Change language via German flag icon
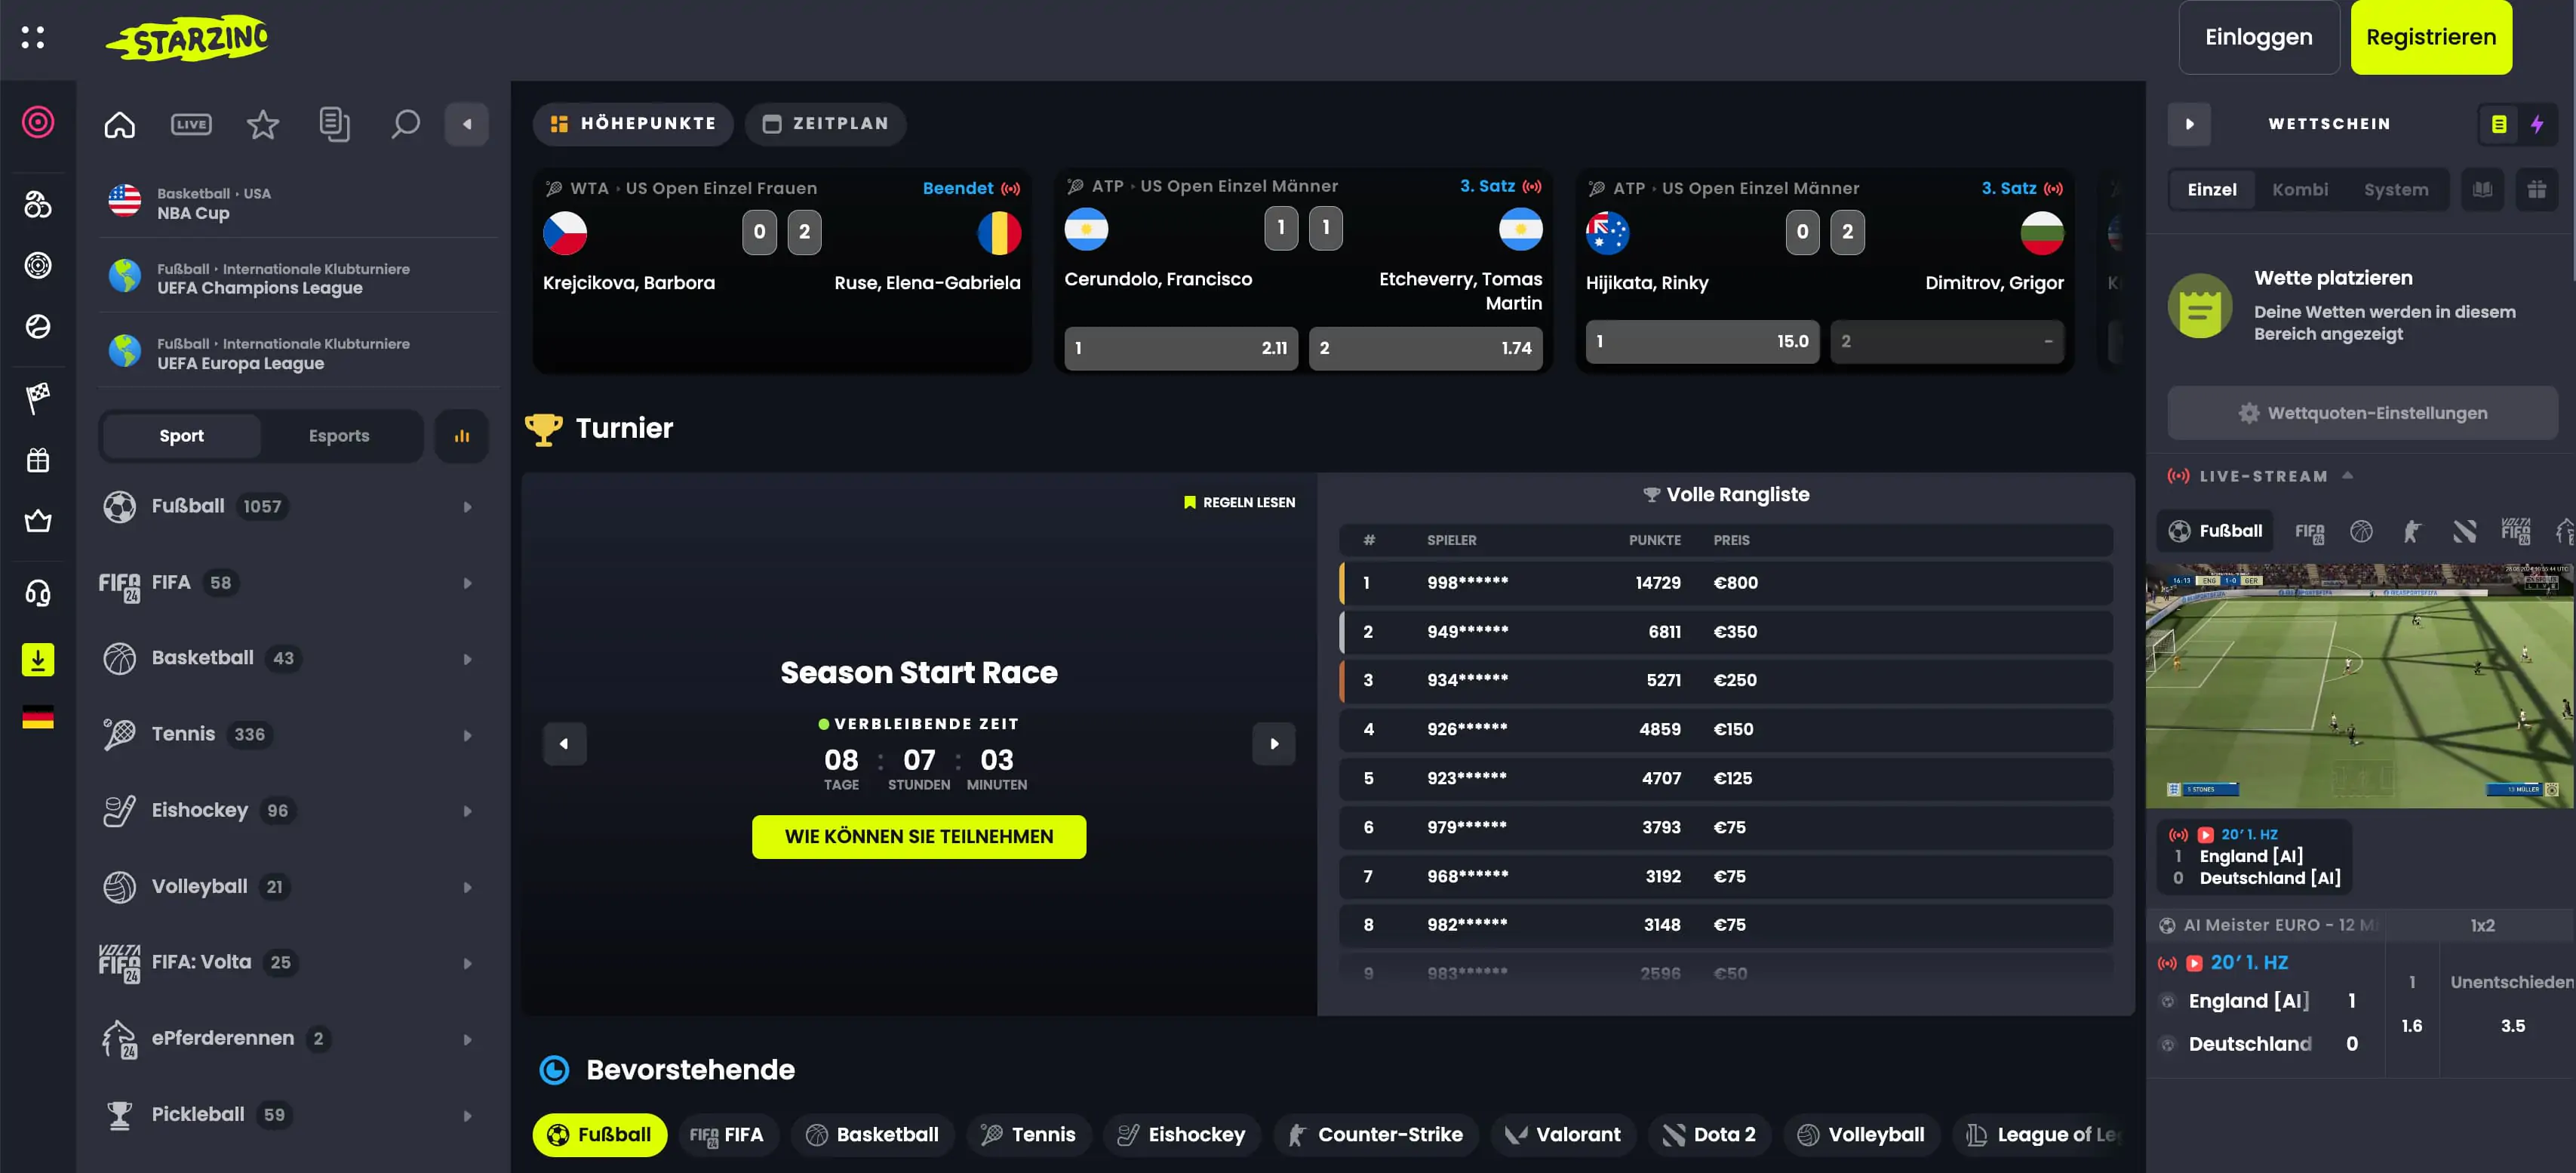This screenshot has width=2576, height=1173. pyautogui.click(x=38, y=717)
